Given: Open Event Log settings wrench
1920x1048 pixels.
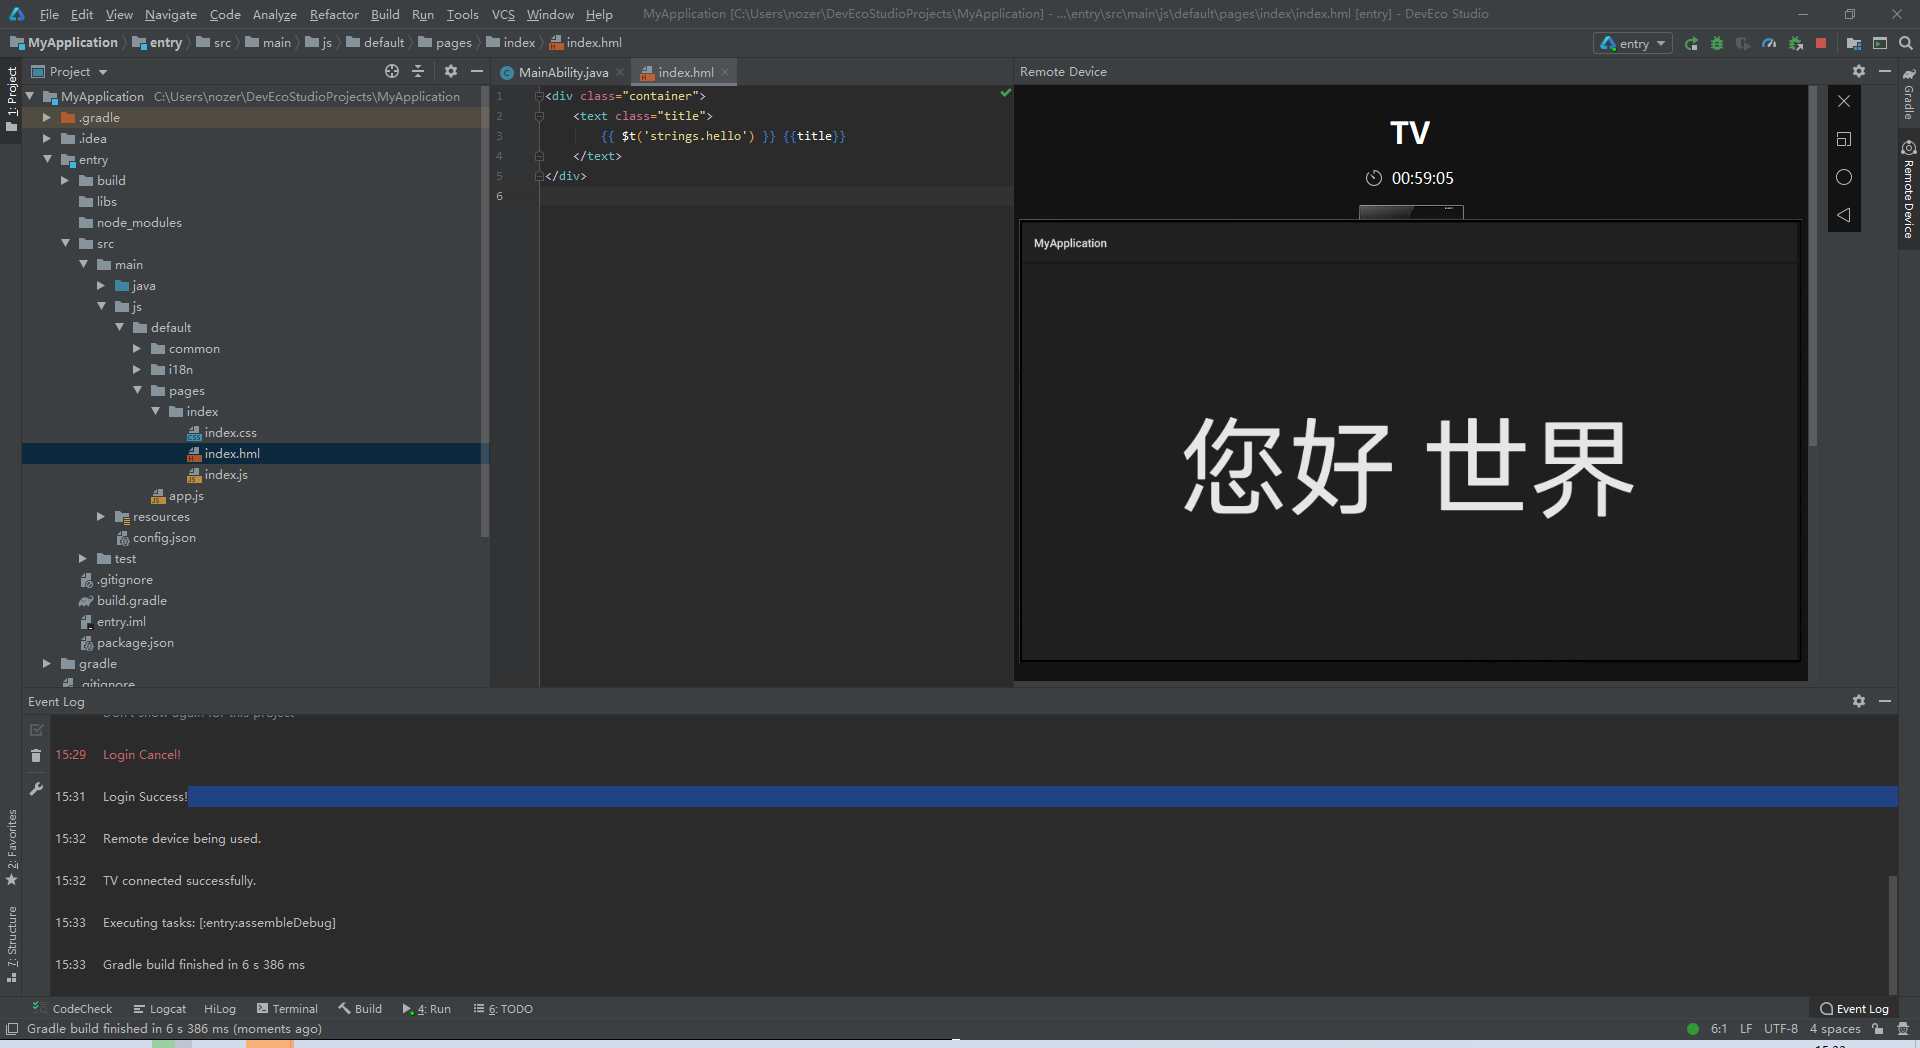Looking at the screenshot, I should pyautogui.click(x=36, y=789).
